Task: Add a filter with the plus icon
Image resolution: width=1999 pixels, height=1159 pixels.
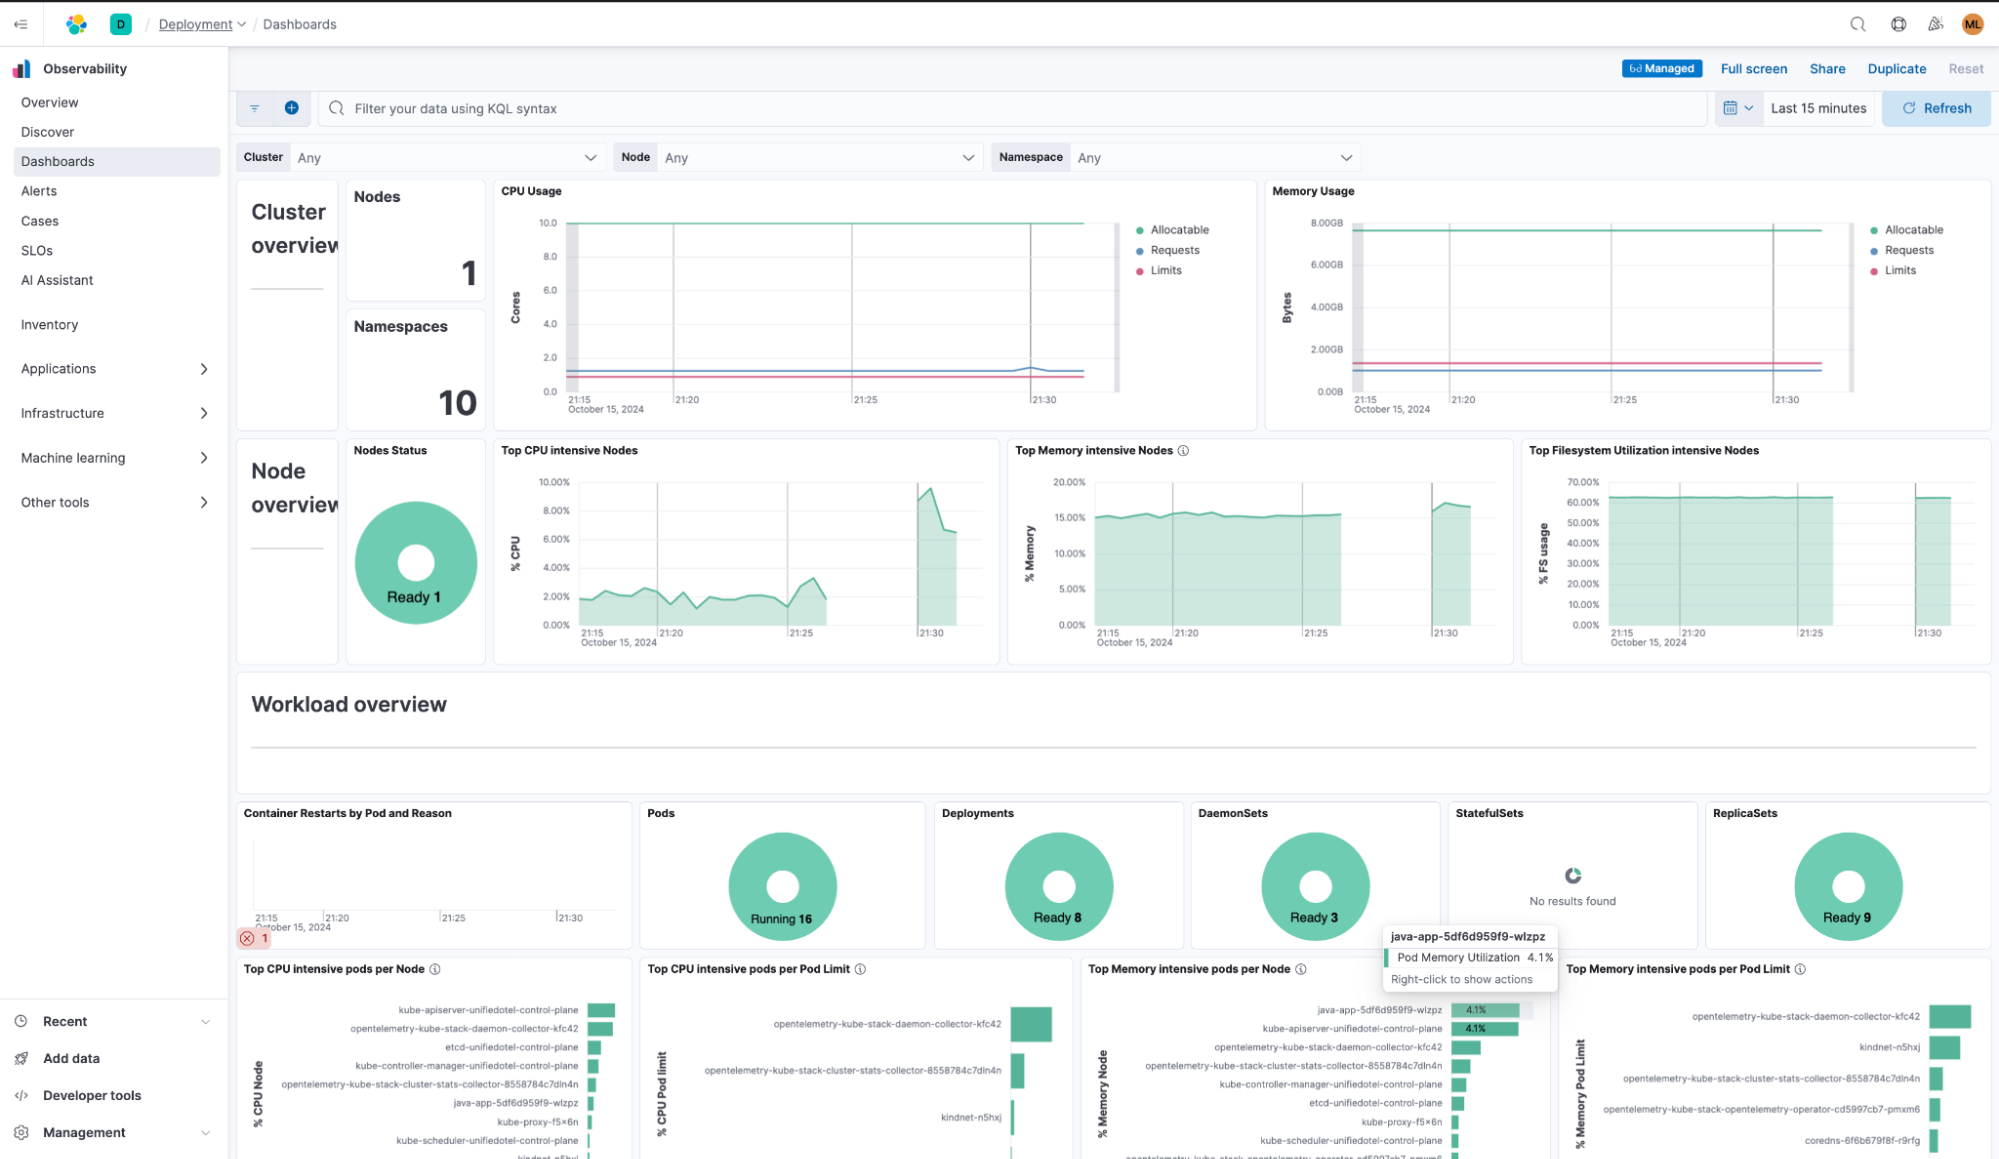Action: tap(292, 108)
